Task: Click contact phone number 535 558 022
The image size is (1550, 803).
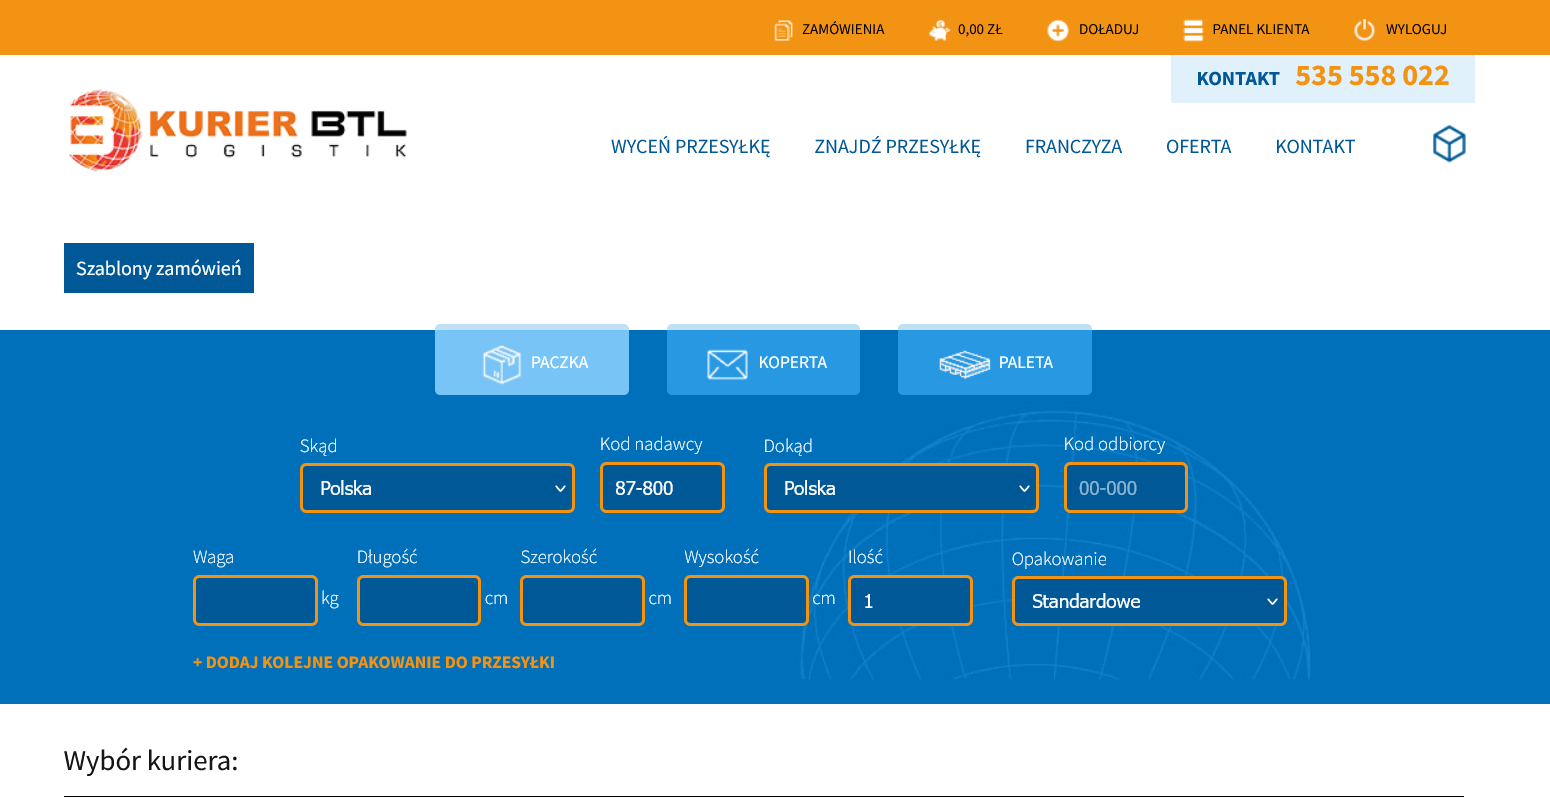Action: [1372, 76]
